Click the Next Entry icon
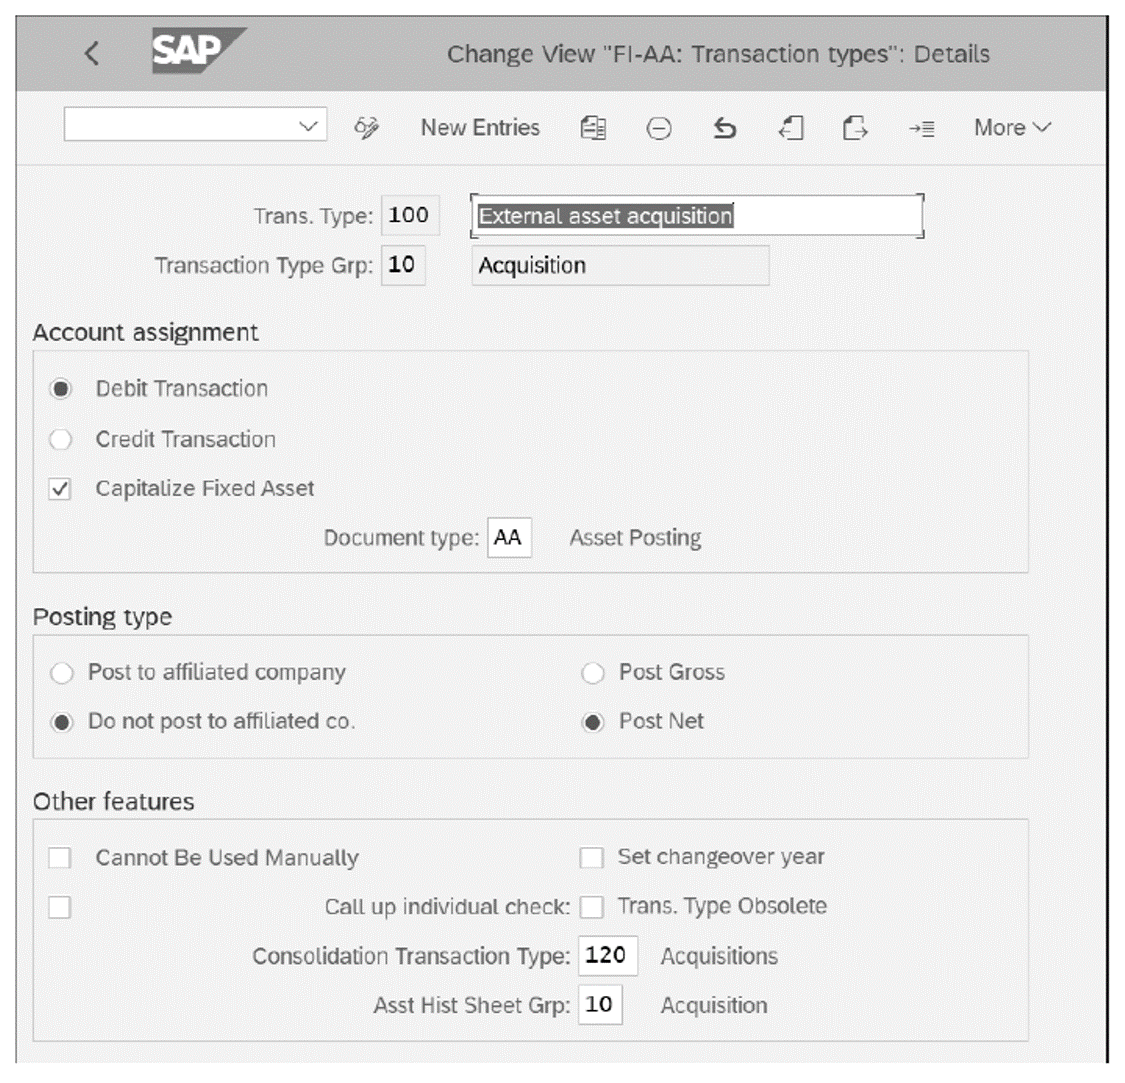The height and width of the screenshot is (1083, 1125). (x=853, y=127)
